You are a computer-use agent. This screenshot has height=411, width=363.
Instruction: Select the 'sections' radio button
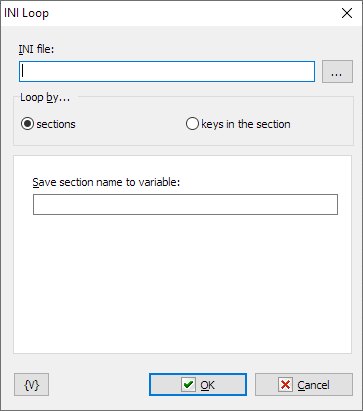(27, 124)
